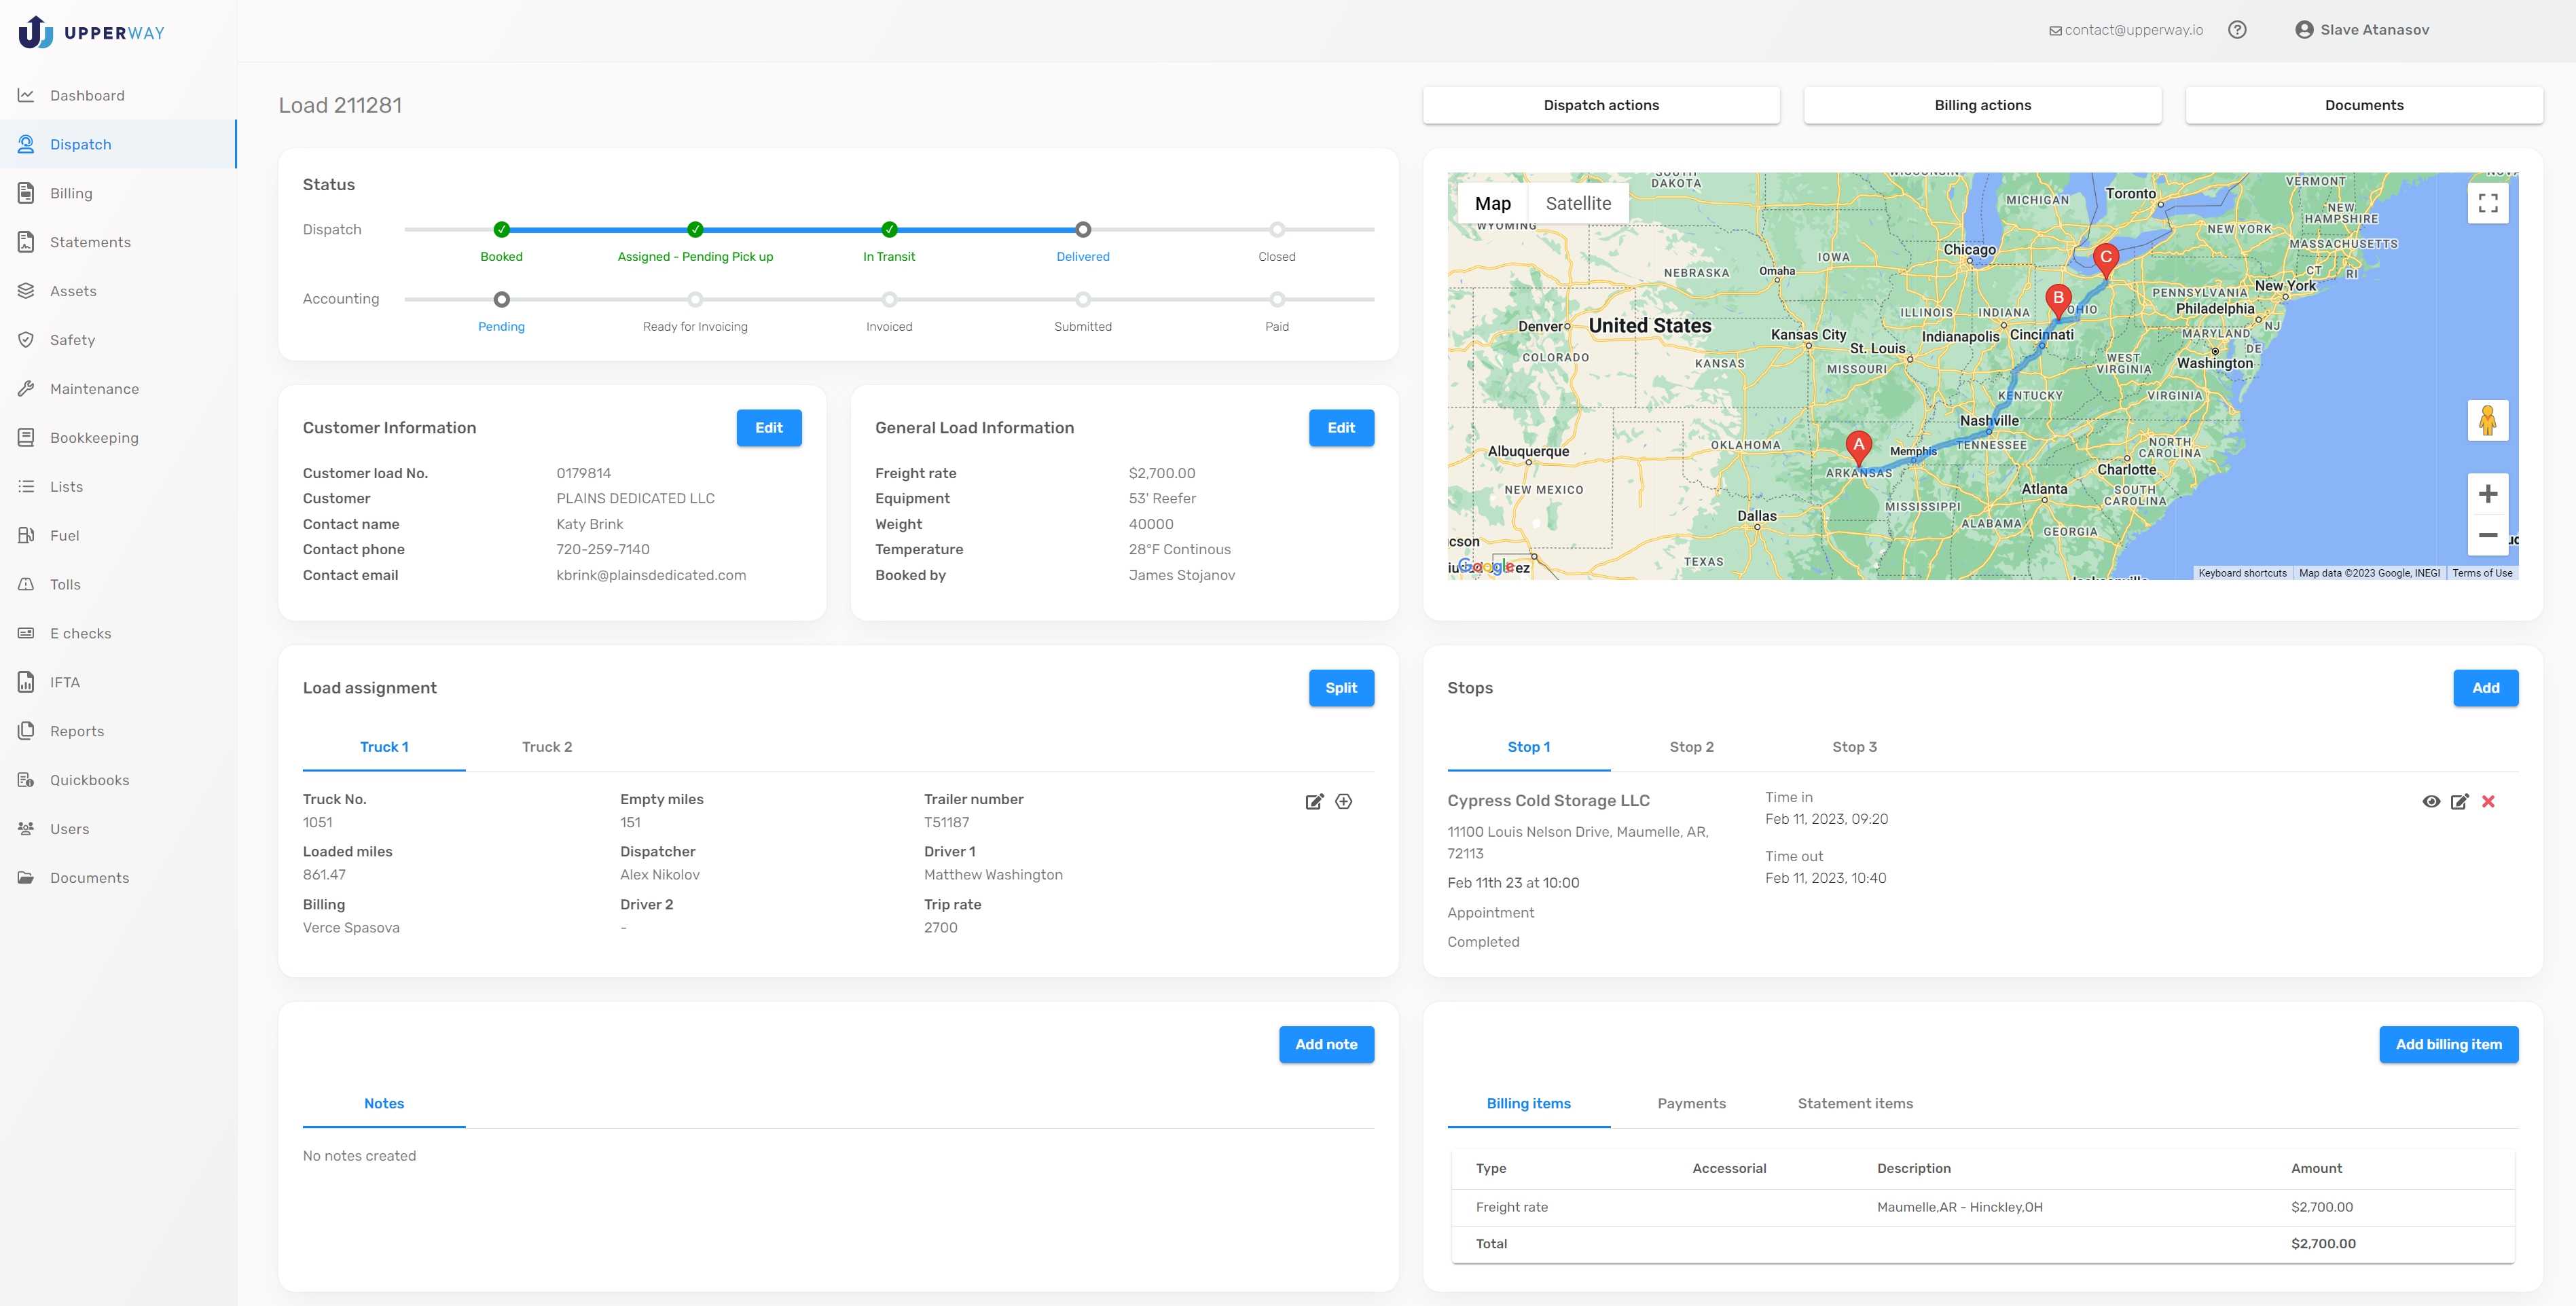Switch to Stop 2 tab
Screen dimensions: 2576x1306
tap(1691, 747)
